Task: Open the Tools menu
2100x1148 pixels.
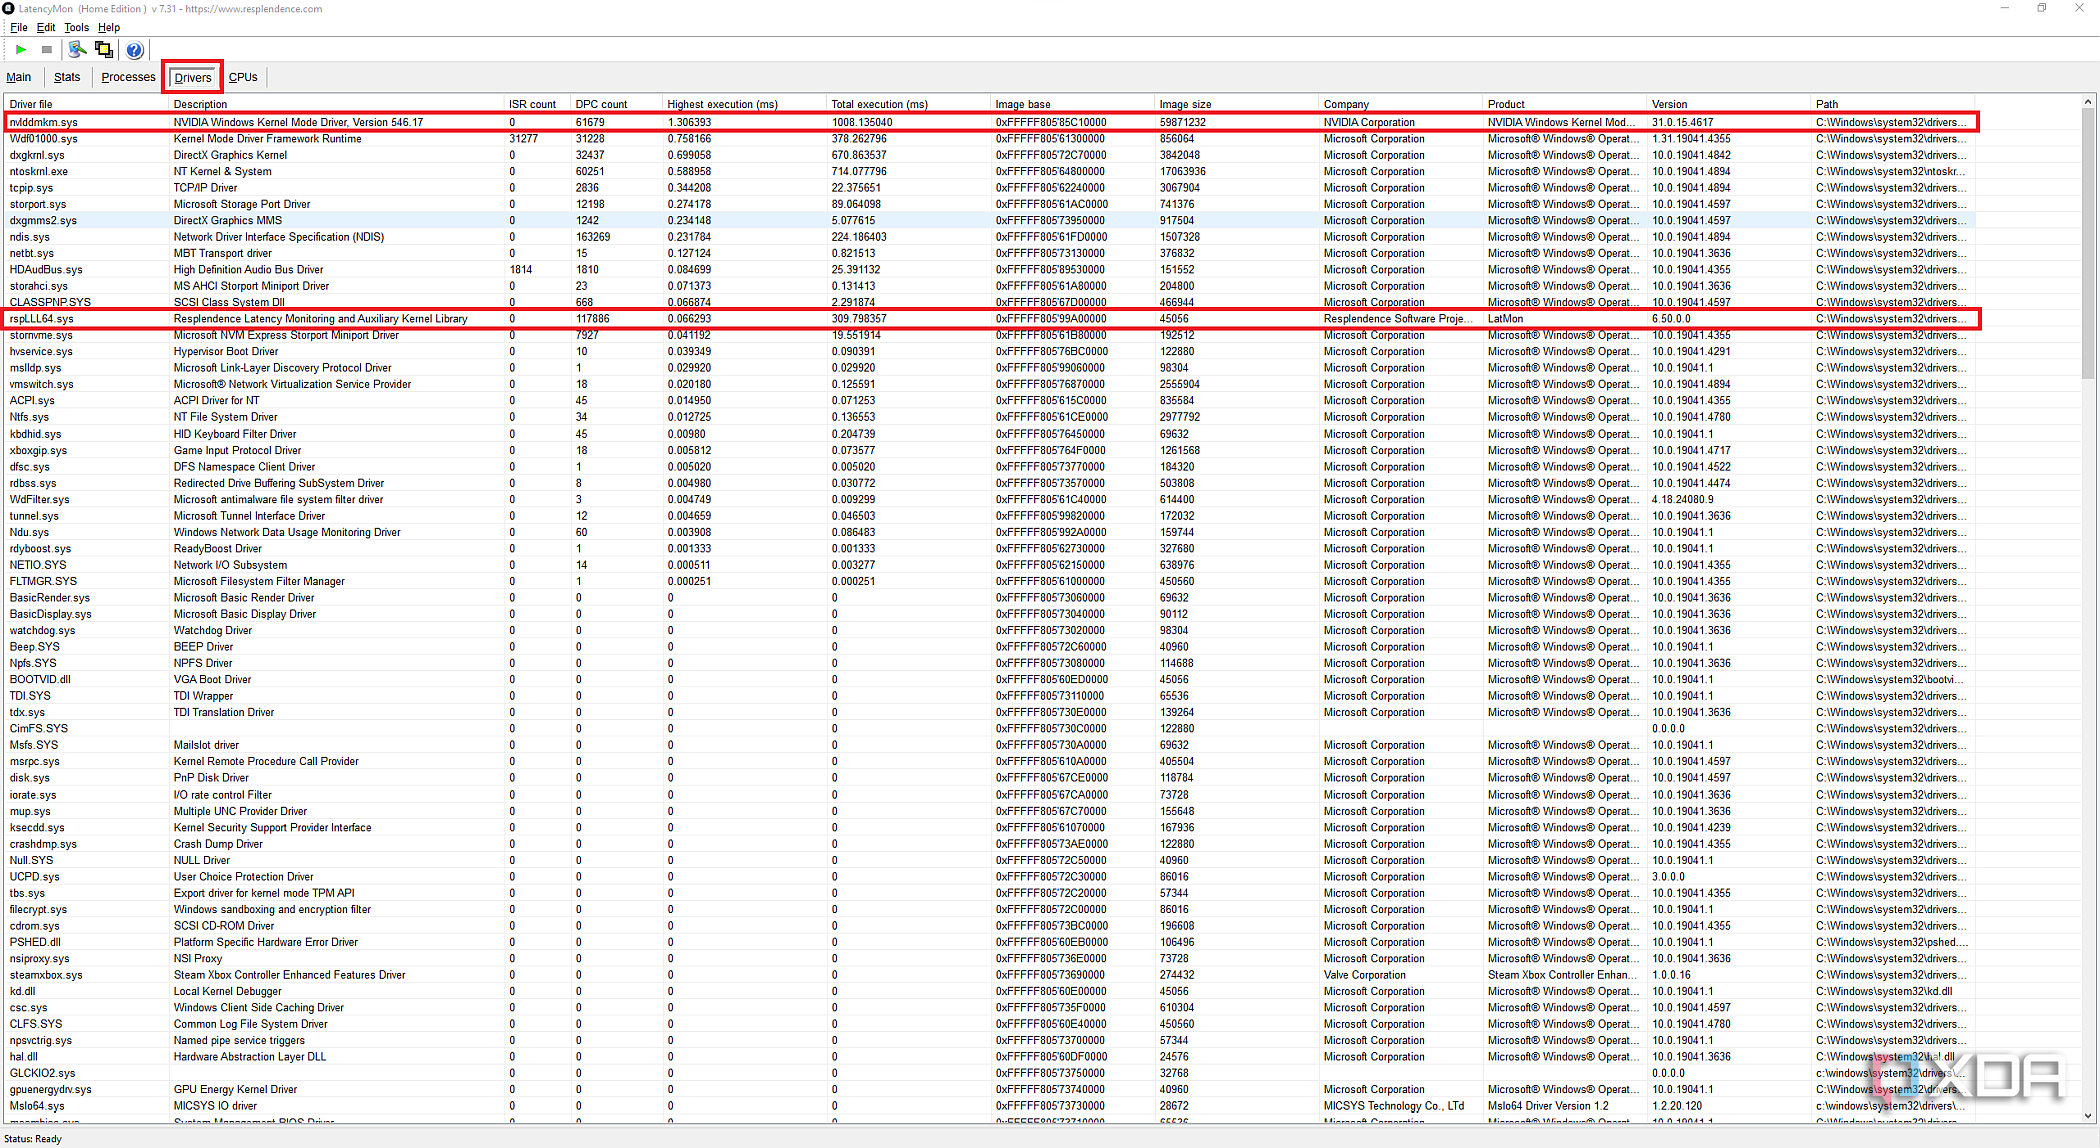Action: tap(76, 27)
